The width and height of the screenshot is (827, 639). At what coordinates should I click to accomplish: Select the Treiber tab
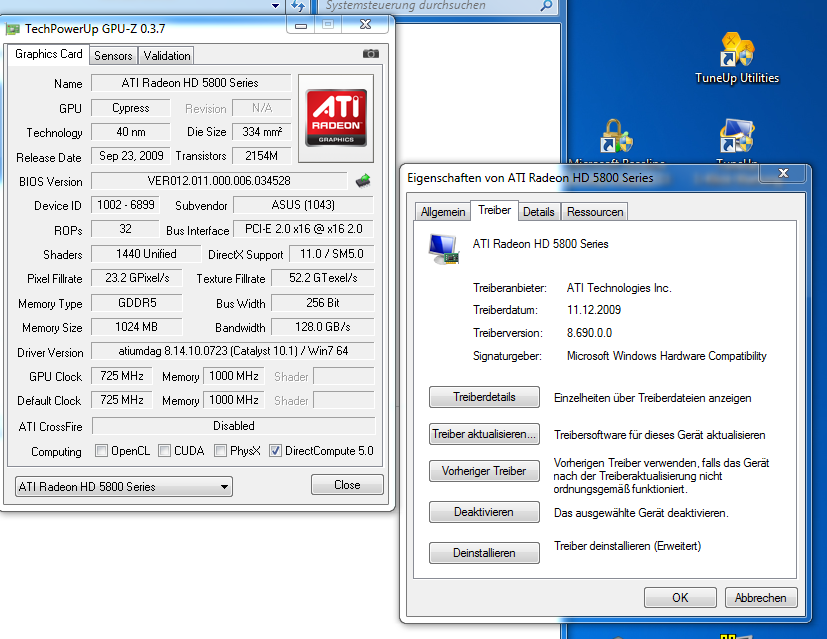494,210
